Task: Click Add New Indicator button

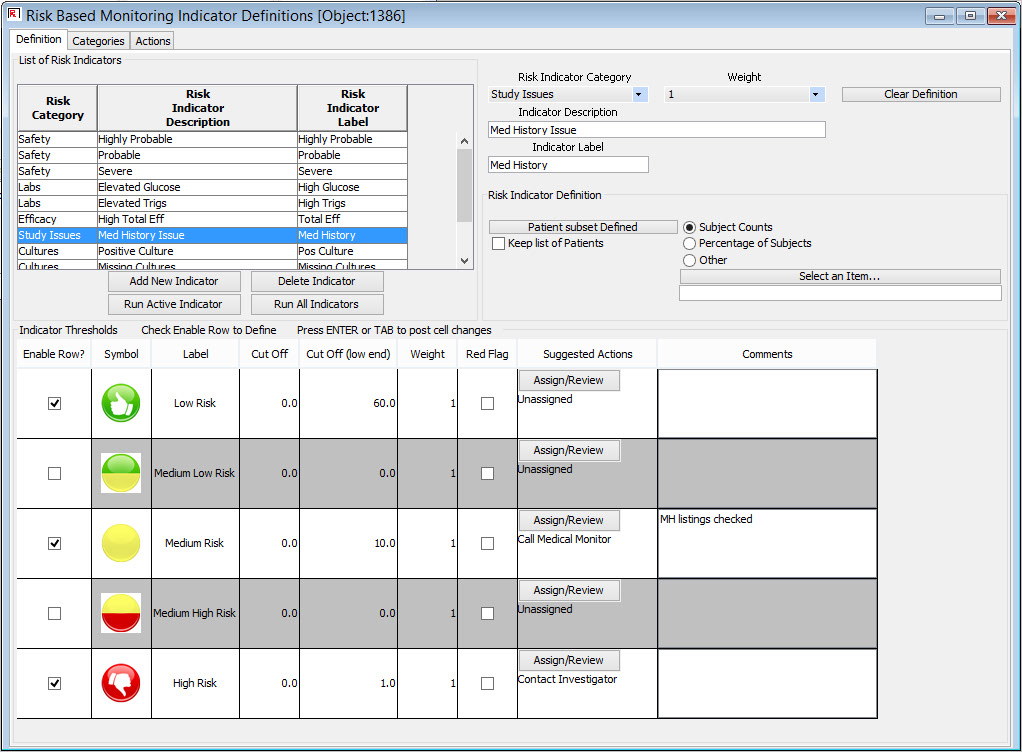Action: (x=174, y=281)
